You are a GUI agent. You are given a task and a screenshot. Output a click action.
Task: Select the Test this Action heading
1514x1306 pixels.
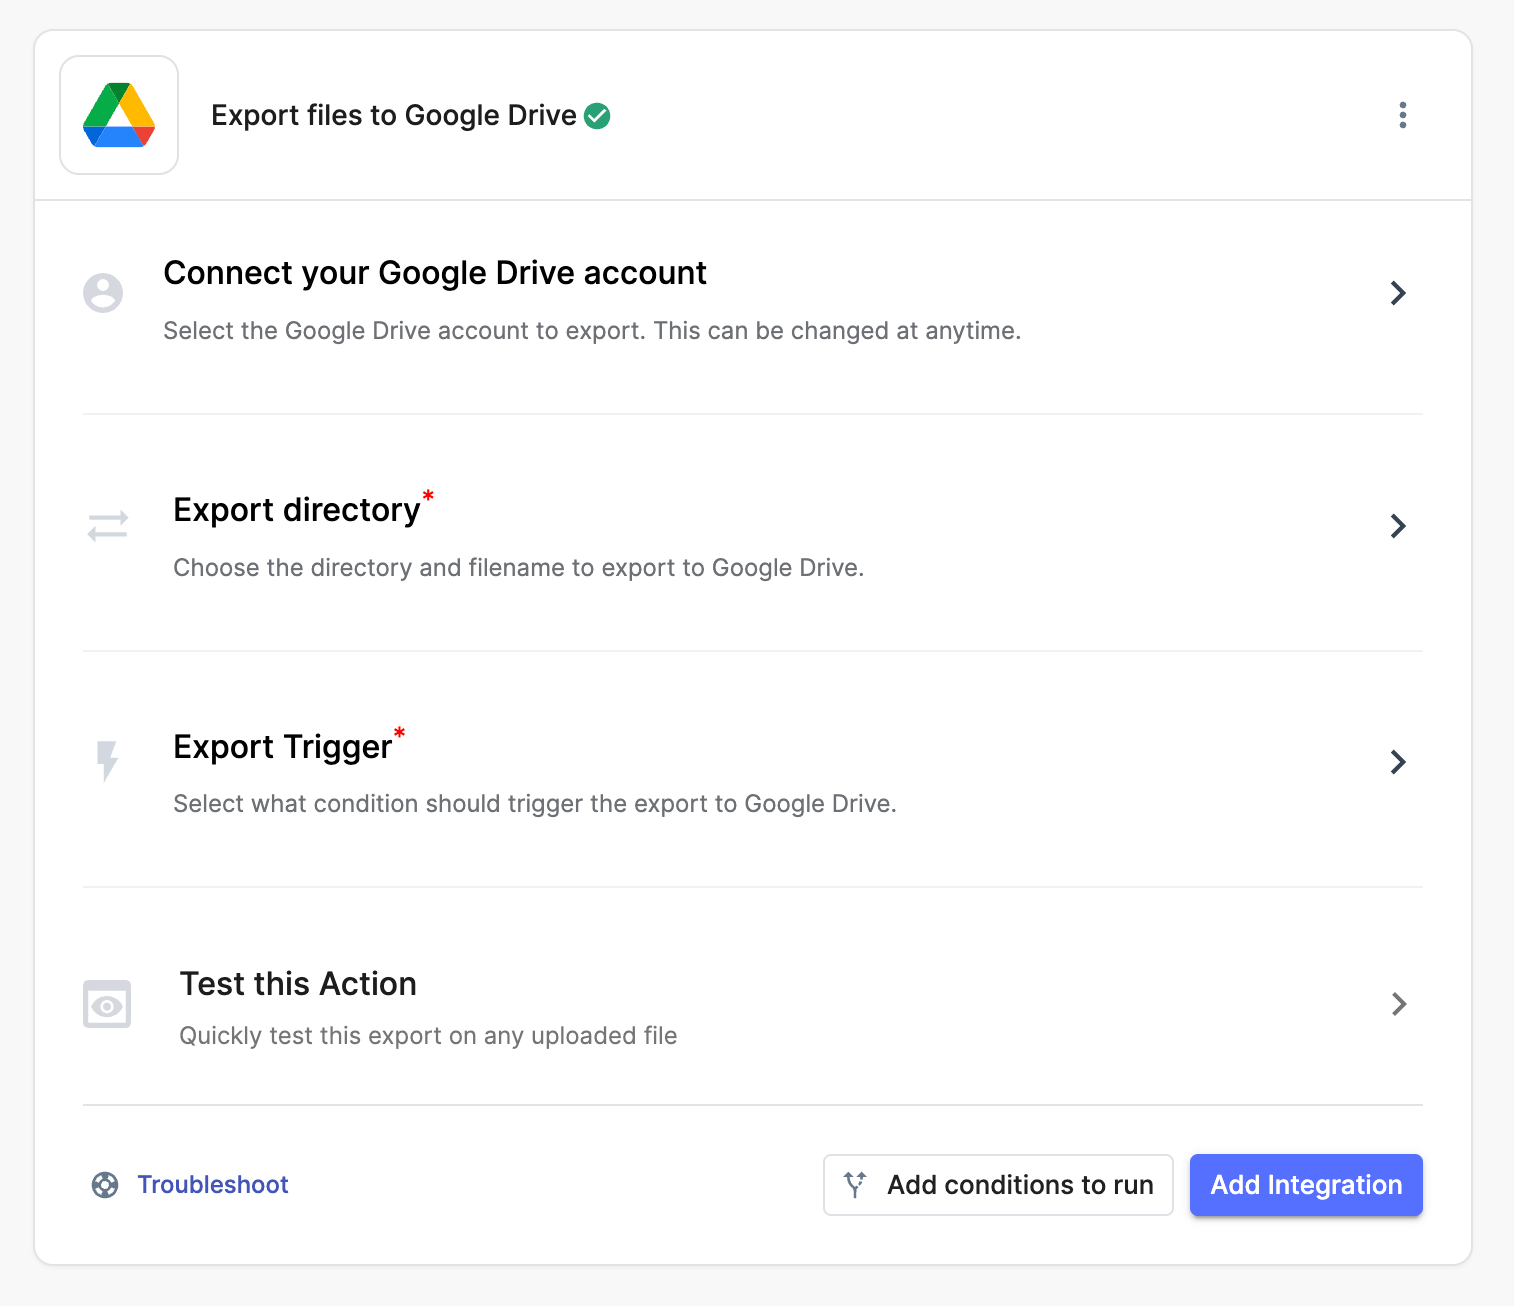click(298, 984)
